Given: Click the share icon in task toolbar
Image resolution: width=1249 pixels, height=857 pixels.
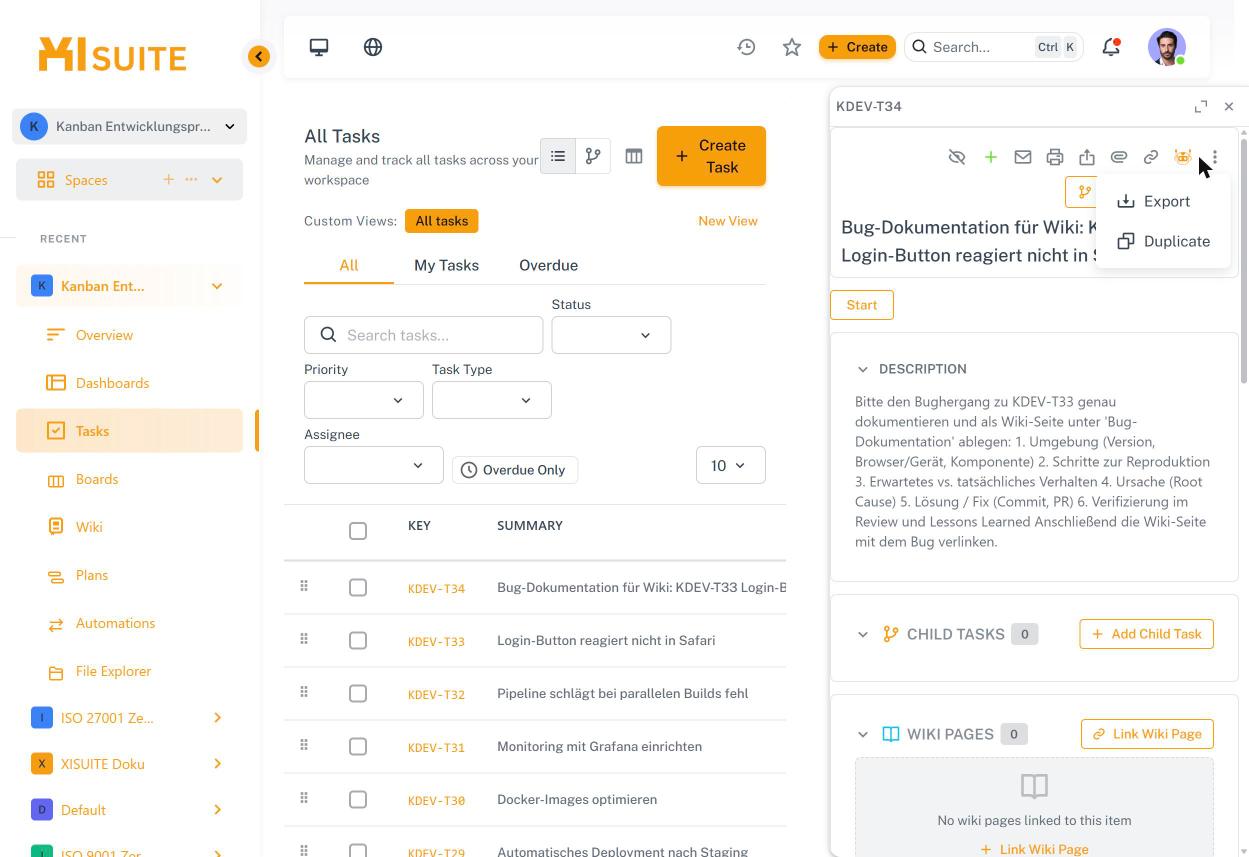Looking at the screenshot, I should coord(1086,157).
